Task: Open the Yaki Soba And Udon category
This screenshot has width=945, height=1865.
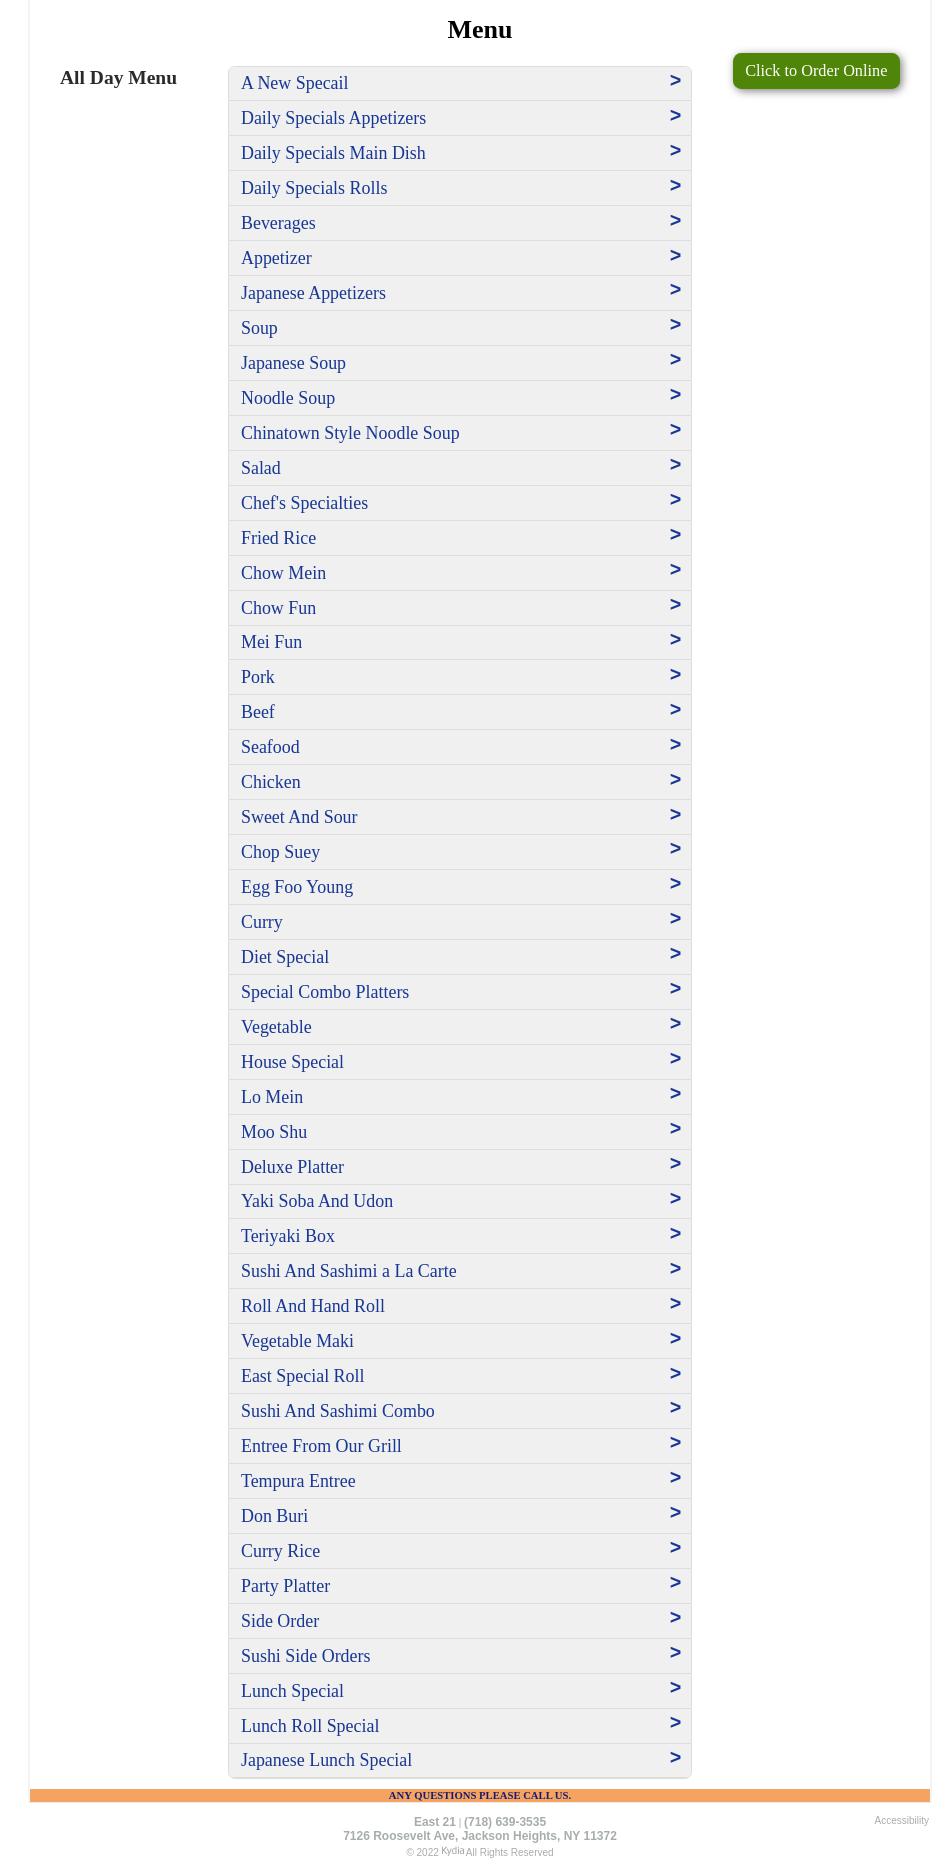Action: [x=317, y=1201]
